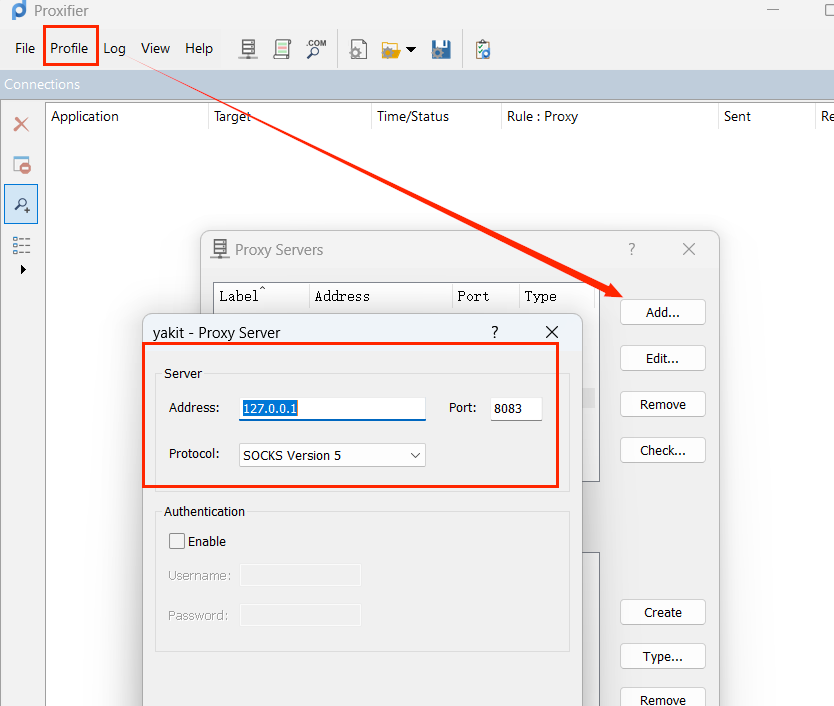
Task: Open the Name Resolution .COM icon
Action: tap(316, 49)
